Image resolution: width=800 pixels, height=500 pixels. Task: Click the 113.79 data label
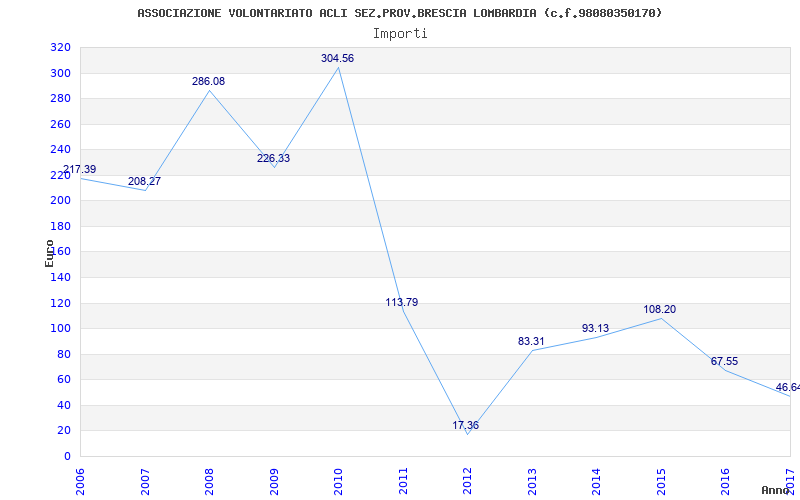point(402,303)
